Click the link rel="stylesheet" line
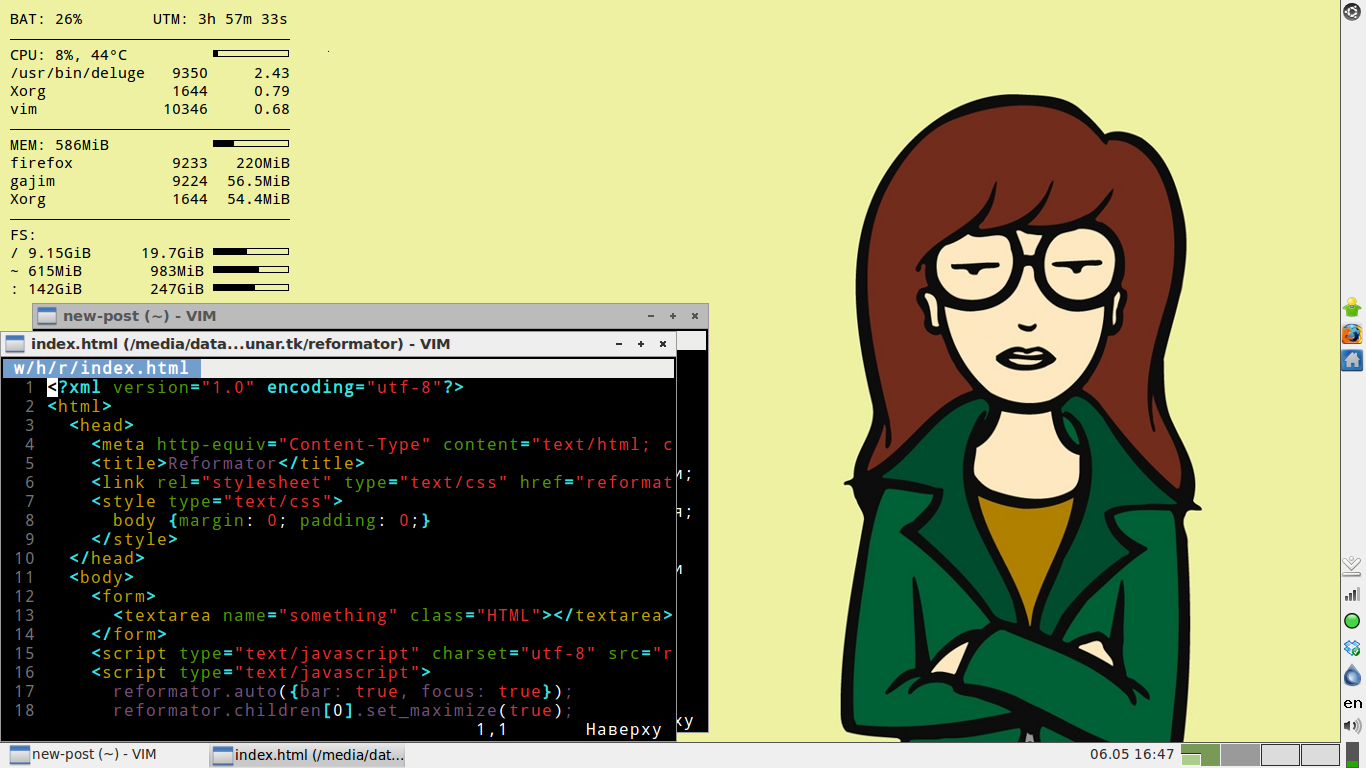This screenshot has height=768, width=1366. [x=382, y=482]
